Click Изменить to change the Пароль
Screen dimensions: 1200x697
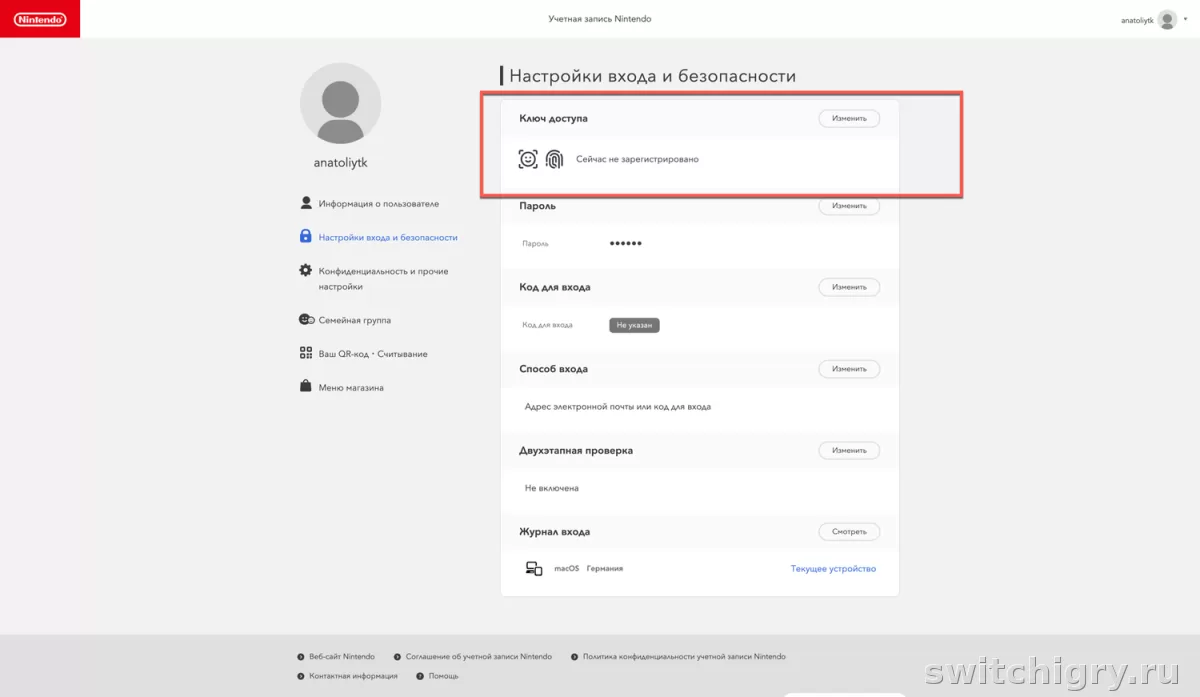tap(849, 205)
